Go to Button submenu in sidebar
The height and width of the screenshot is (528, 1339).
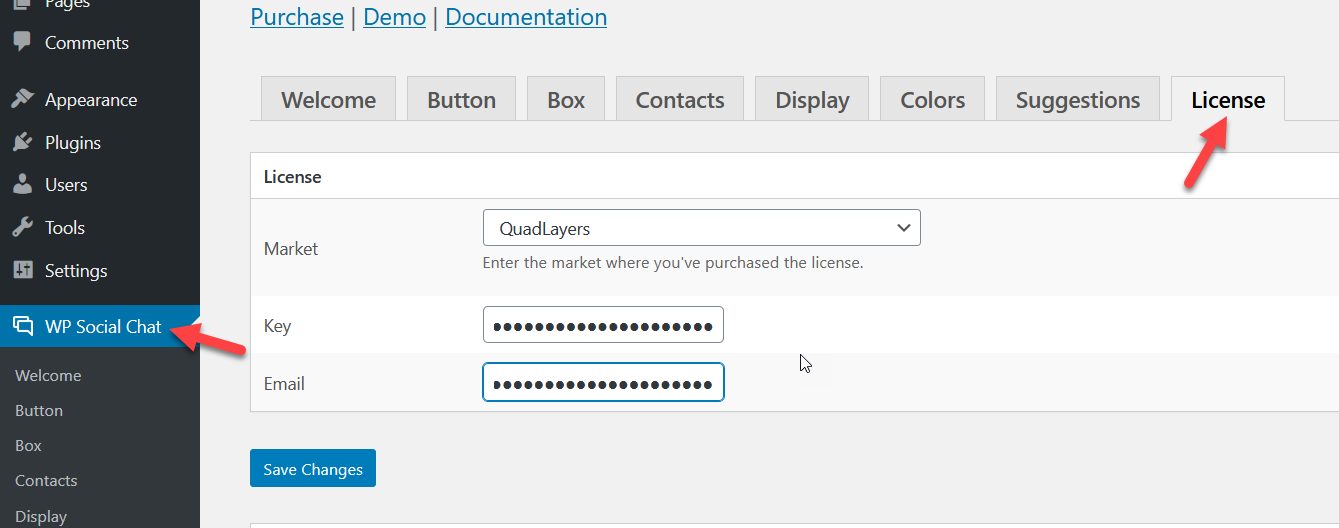[x=39, y=411]
